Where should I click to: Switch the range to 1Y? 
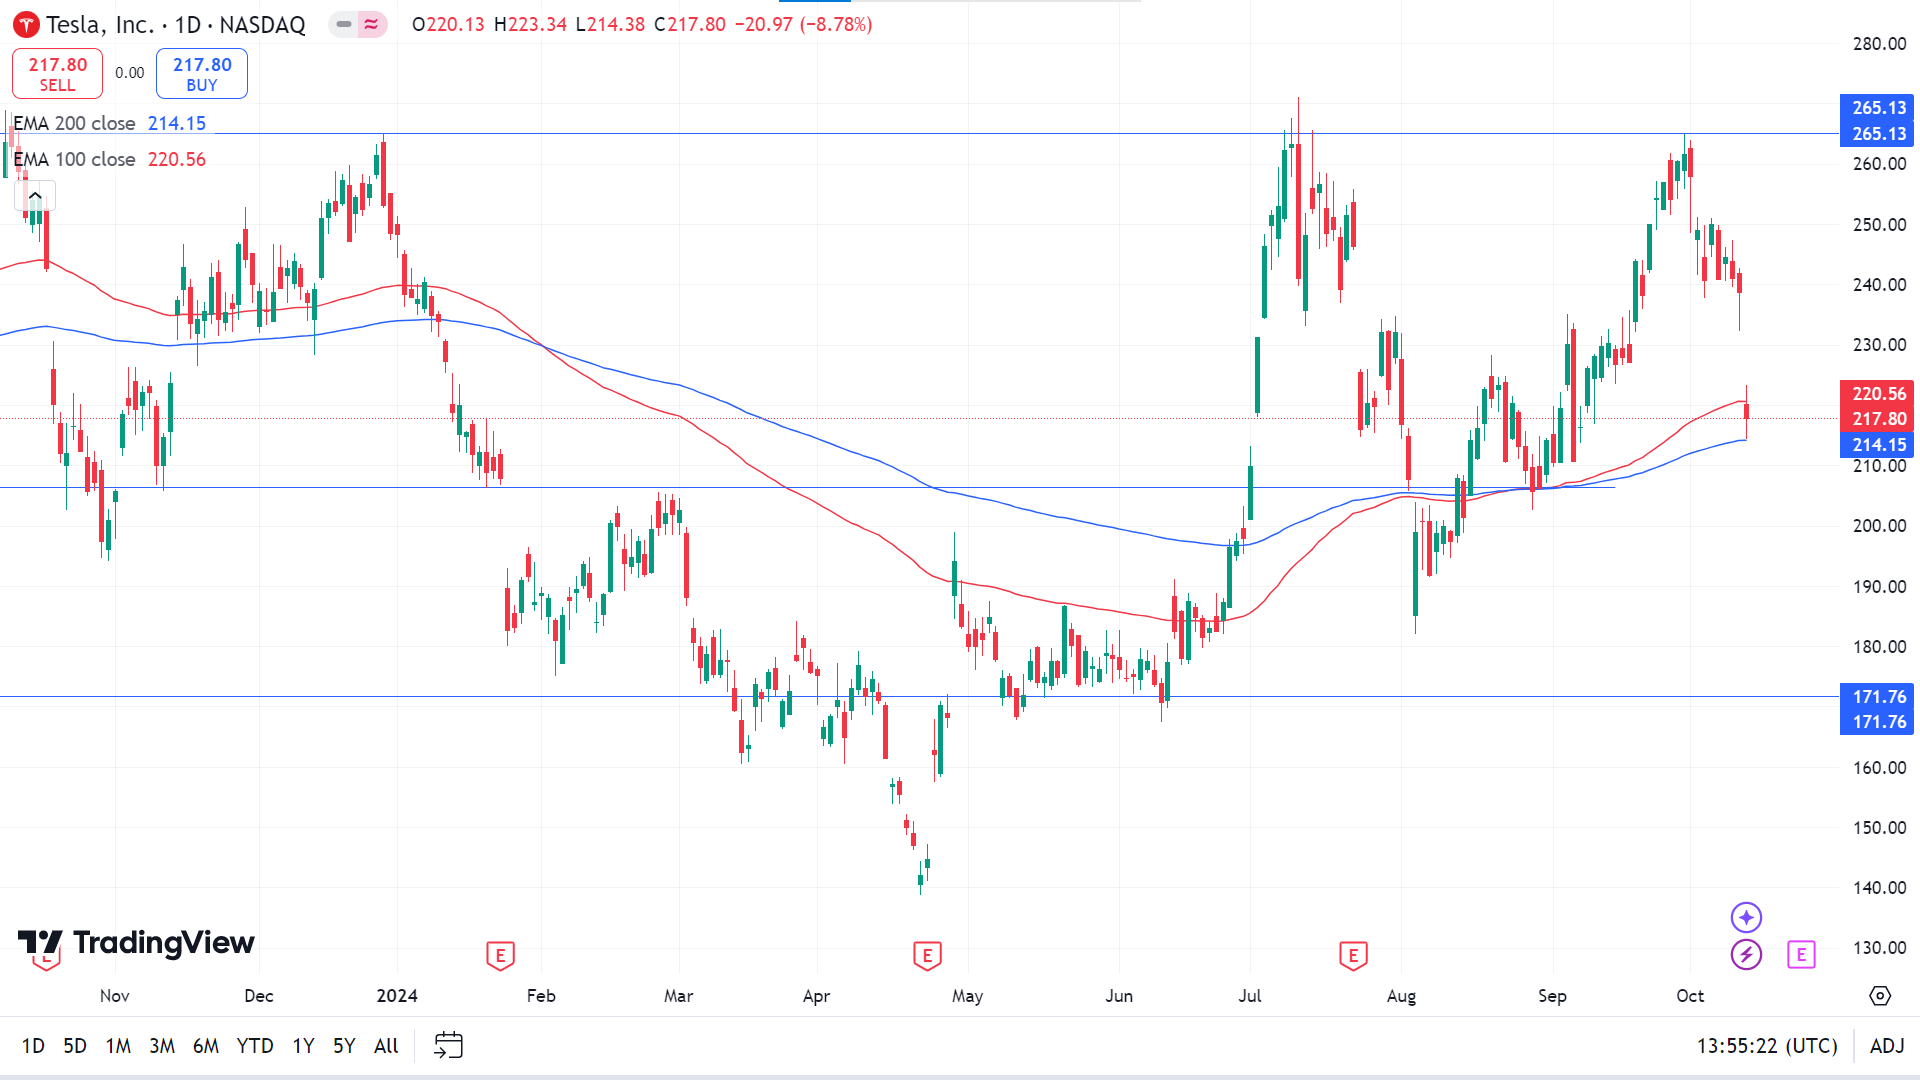pyautogui.click(x=303, y=1046)
